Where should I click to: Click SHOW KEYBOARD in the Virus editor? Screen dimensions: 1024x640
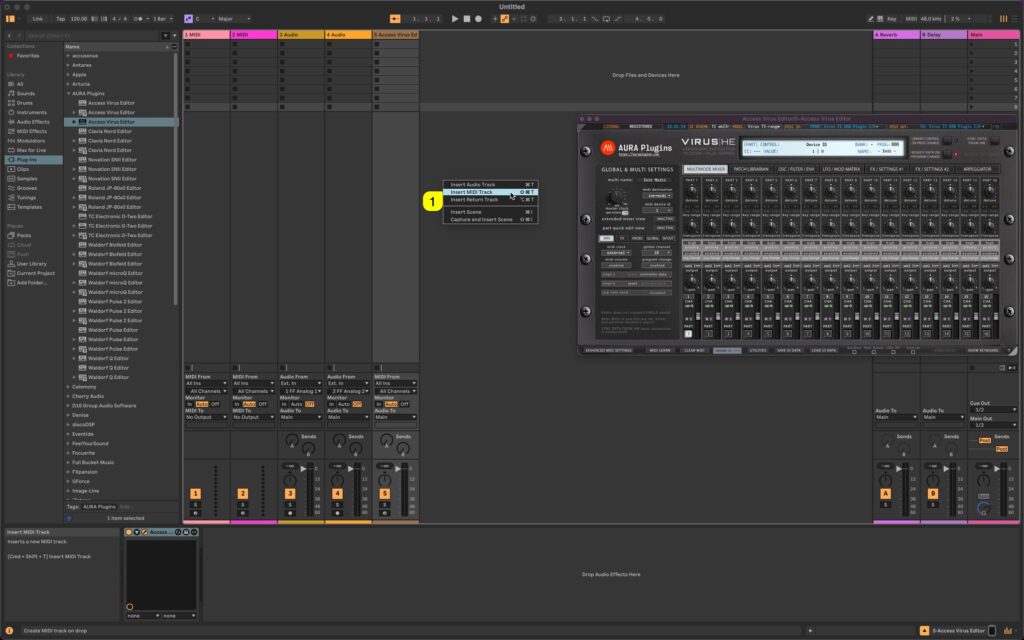(x=985, y=351)
